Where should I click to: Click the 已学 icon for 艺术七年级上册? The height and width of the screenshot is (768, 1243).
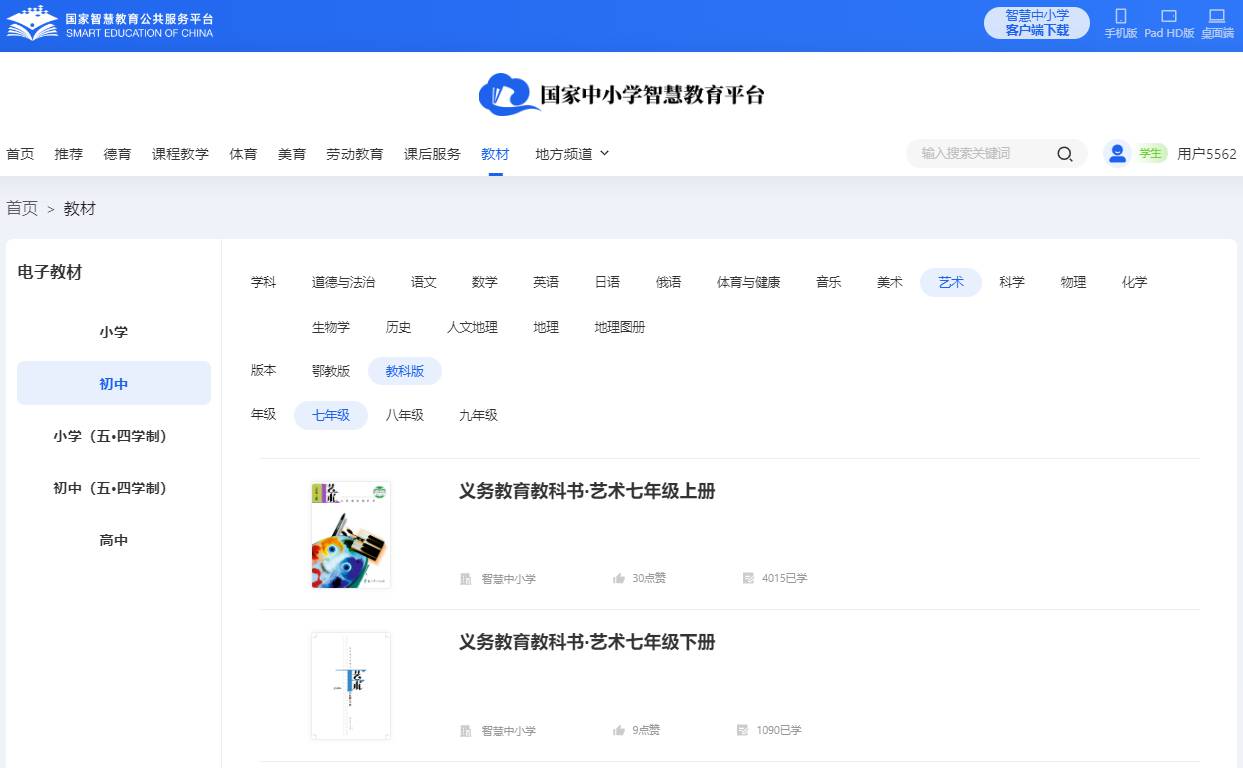(x=748, y=578)
